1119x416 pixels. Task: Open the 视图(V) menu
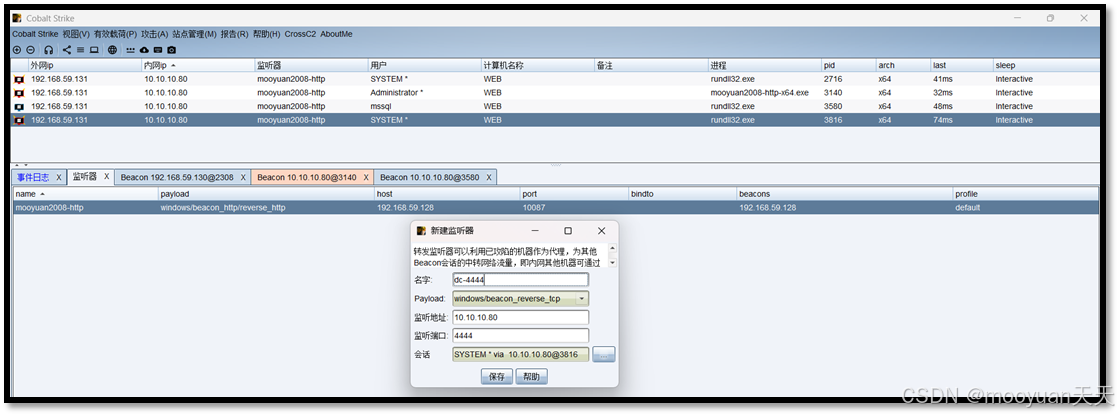click(x=76, y=34)
